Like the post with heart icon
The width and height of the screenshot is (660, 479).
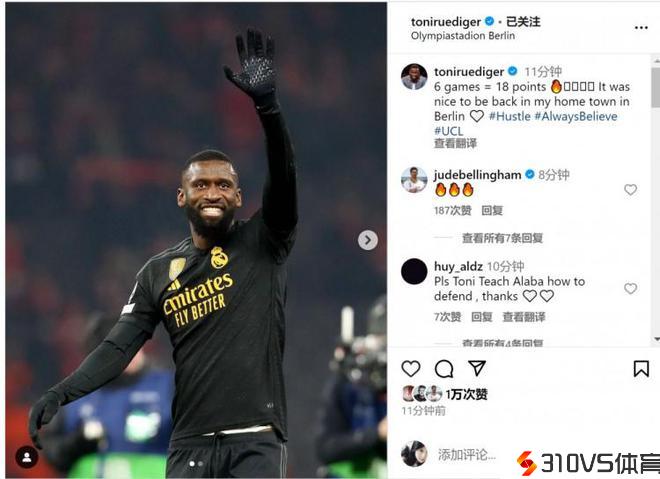click(x=410, y=368)
